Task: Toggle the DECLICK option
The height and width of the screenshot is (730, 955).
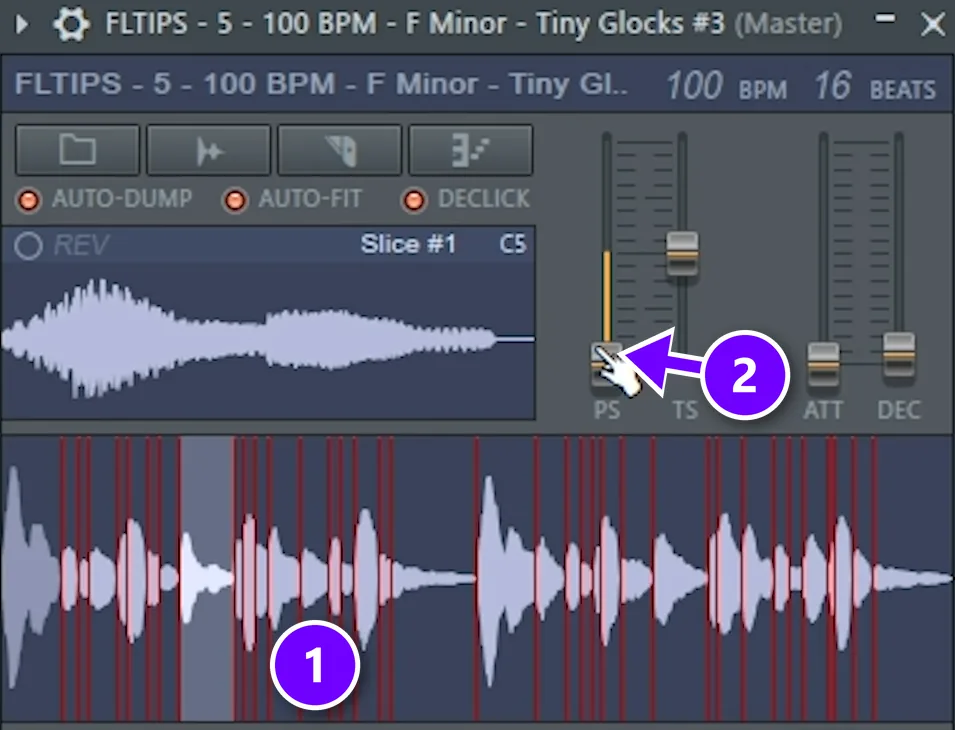Action: coord(414,200)
